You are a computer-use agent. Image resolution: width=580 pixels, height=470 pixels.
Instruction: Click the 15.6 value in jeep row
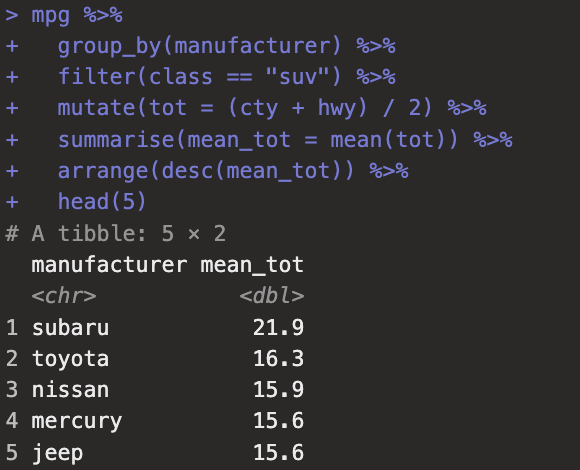click(279, 453)
